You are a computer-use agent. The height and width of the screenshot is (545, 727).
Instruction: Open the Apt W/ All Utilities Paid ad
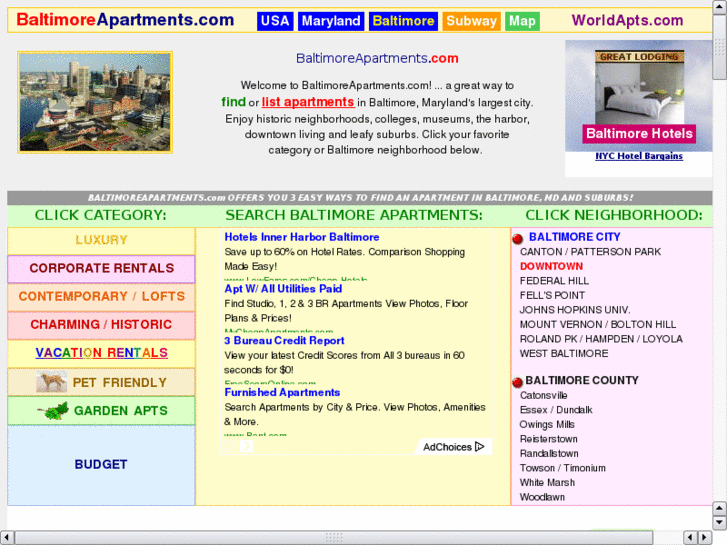283,289
